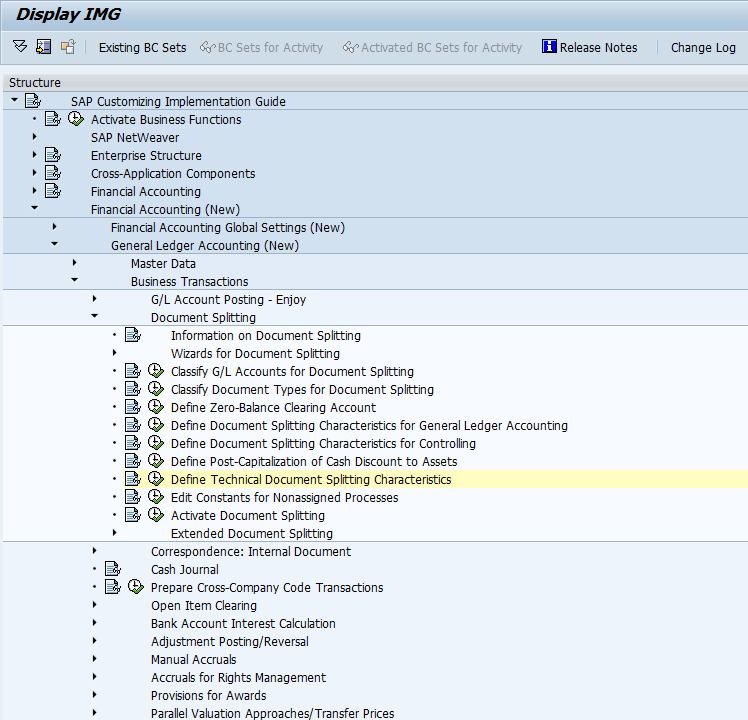Execute Define Splitting Characteristics for General Ledger
This screenshot has height=720, width=748.
click(156, 425)
